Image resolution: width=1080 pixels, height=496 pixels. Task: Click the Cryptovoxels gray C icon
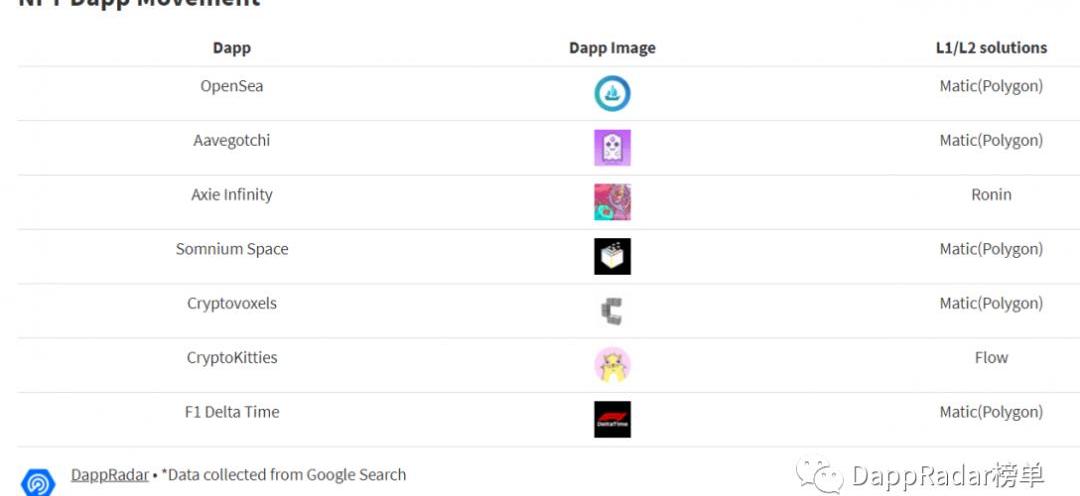pyautogui.click(x=612, y=311)
